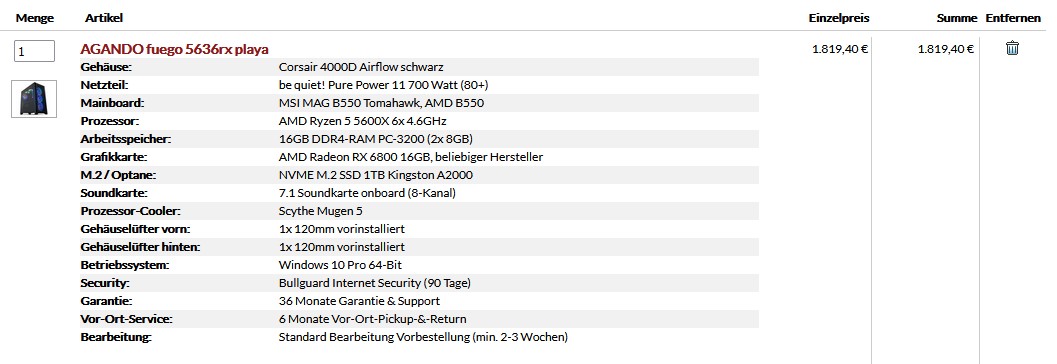1057x364 pixels.
Task: Click the Artikel column header
Action: [x=104, y=18]
